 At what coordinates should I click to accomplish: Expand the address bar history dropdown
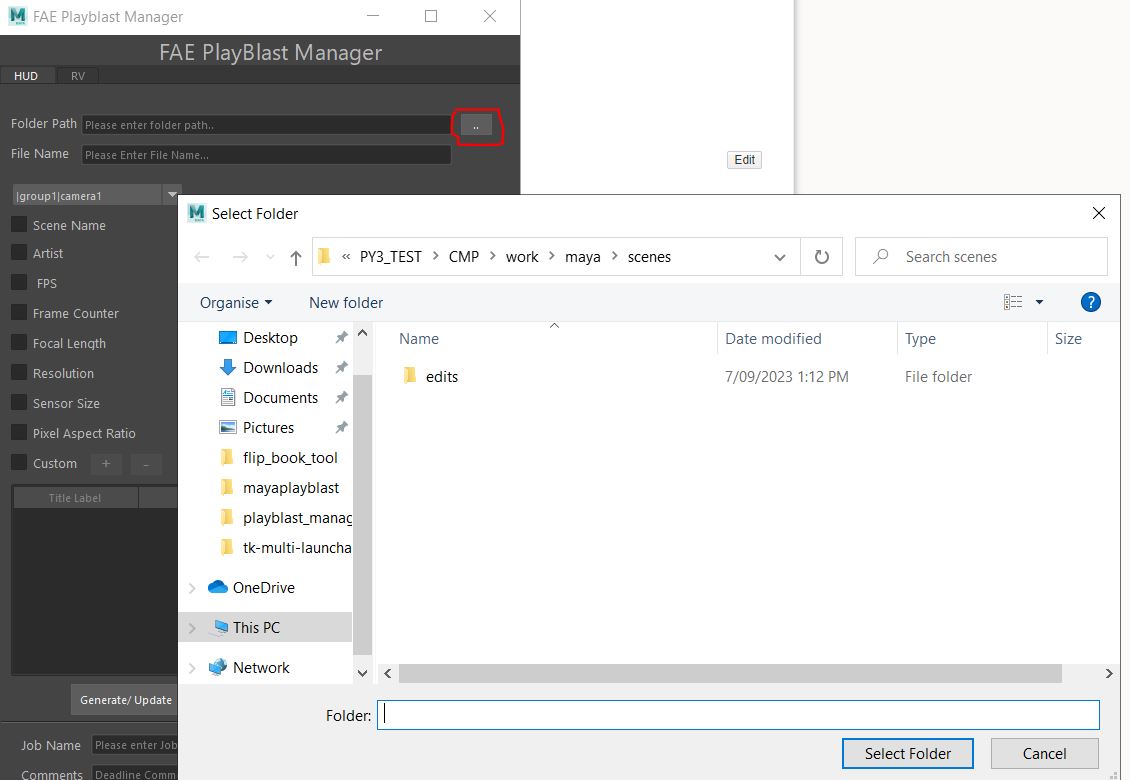[780, 257]
